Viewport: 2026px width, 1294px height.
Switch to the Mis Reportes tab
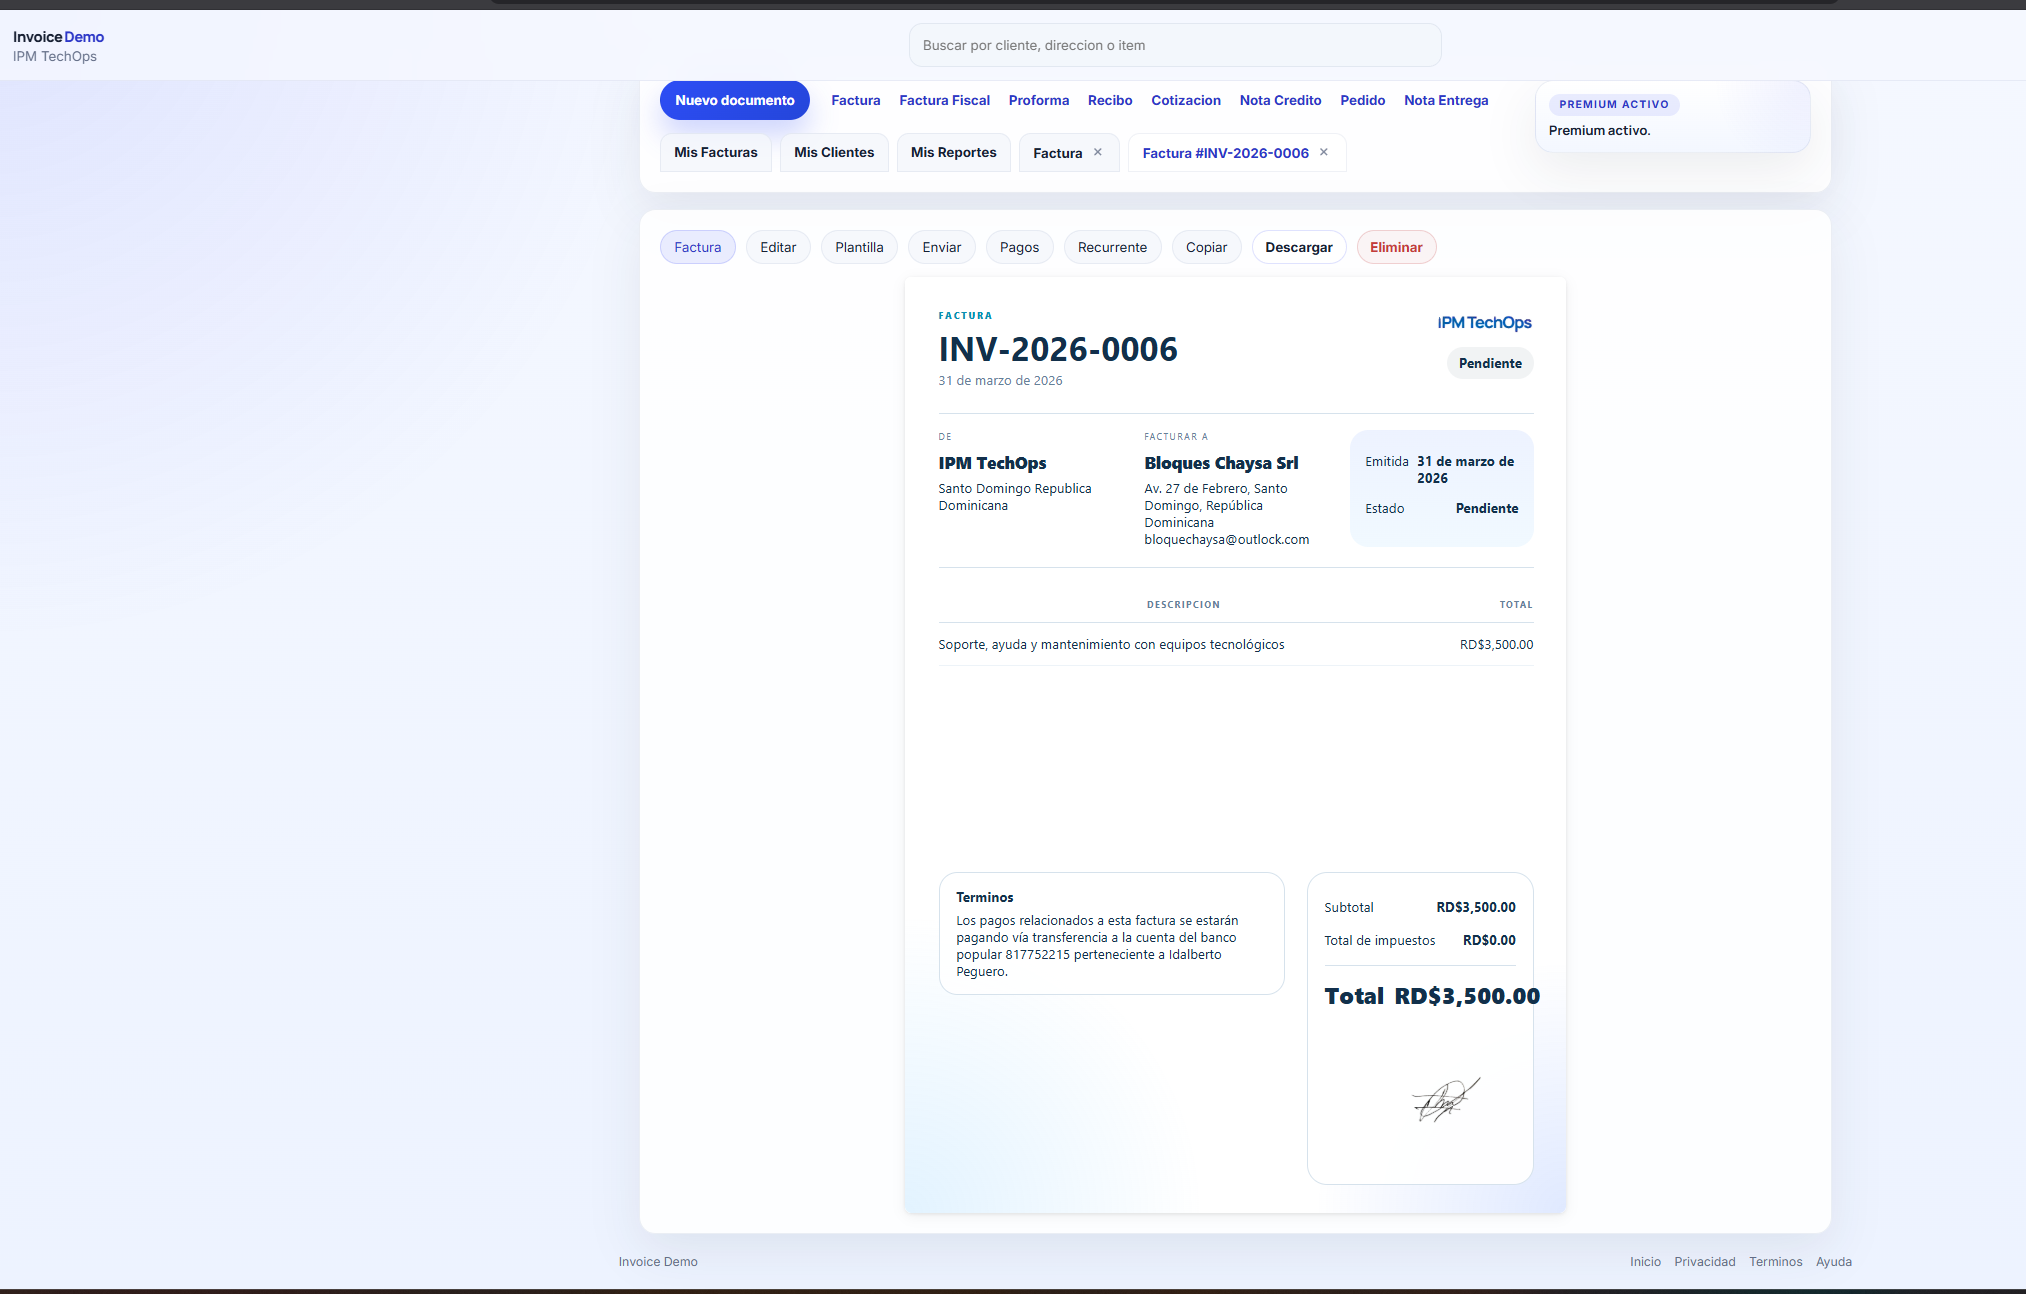tap(953, 152)
